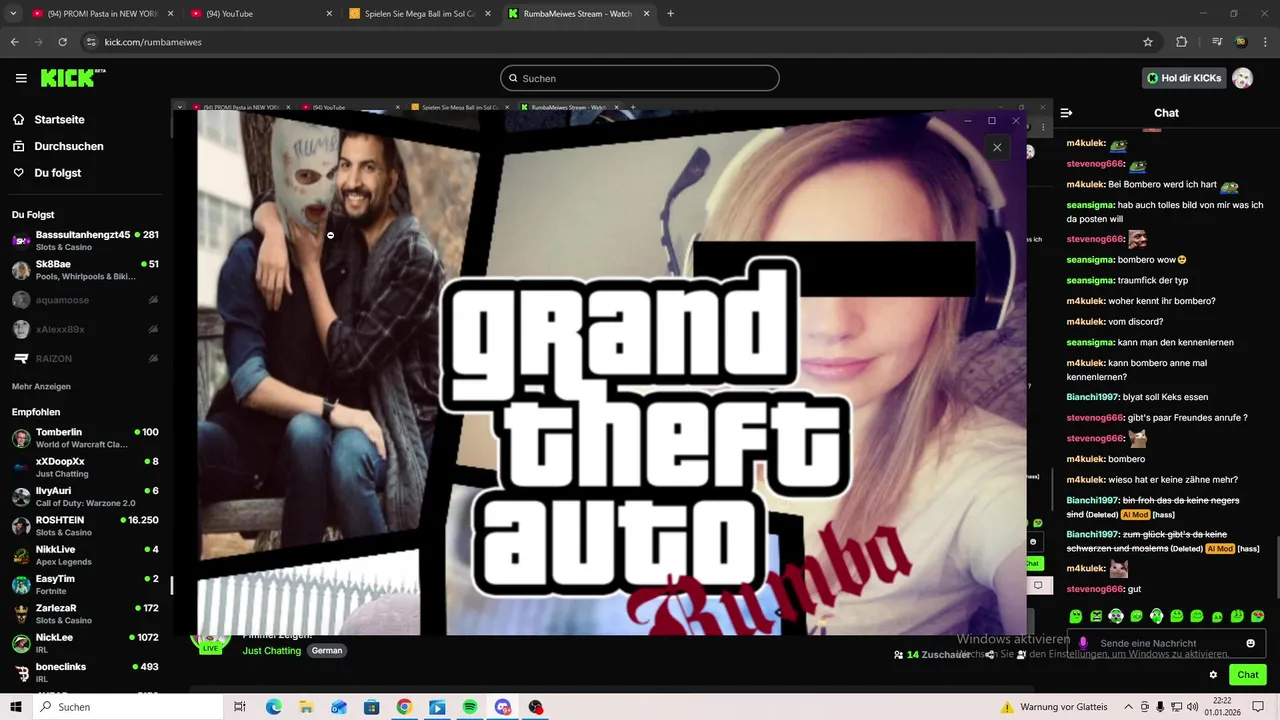Collapse the chat panel with arrow icon
The image size is (1280, 720).
pyautogui.click(x=1066, y=113)
